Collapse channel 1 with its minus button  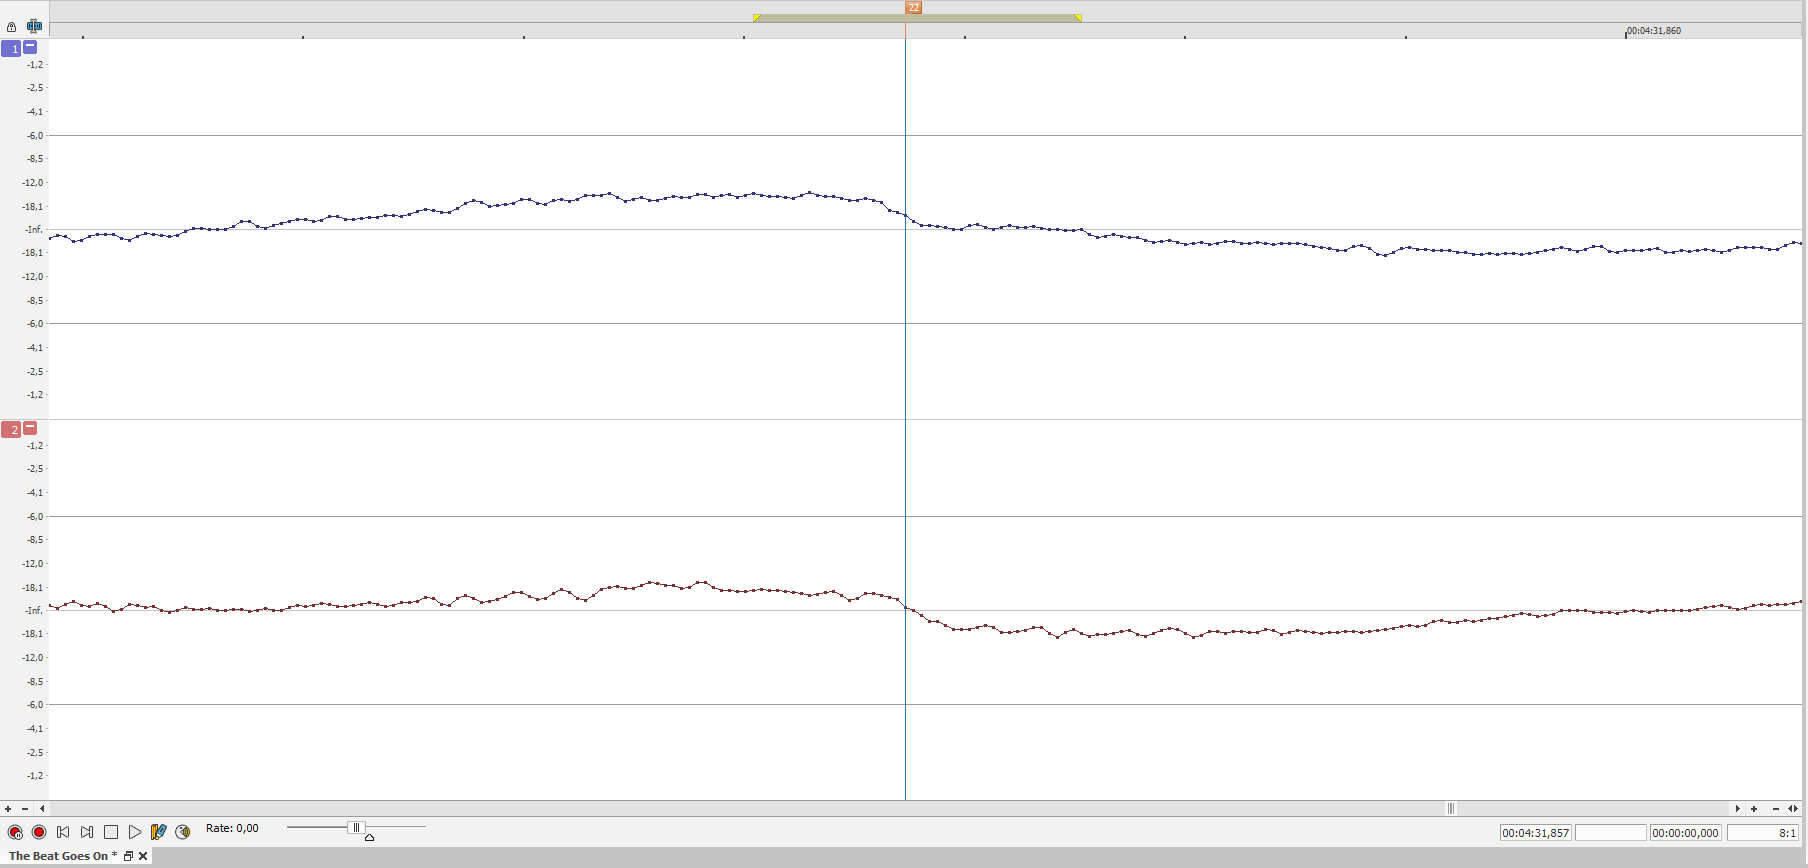(30, 47)
